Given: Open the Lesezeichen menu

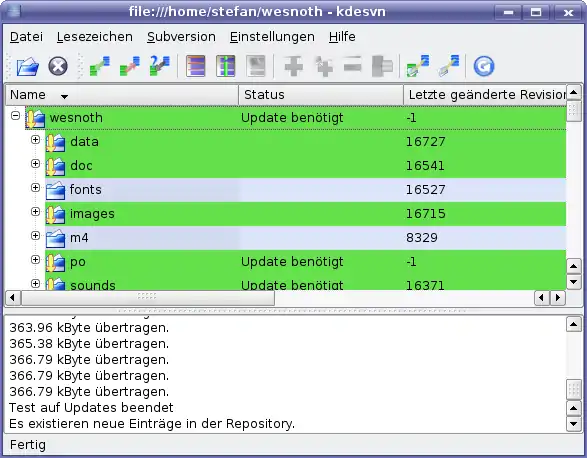Looking at the screenshot, I should (x=95, y=37).
